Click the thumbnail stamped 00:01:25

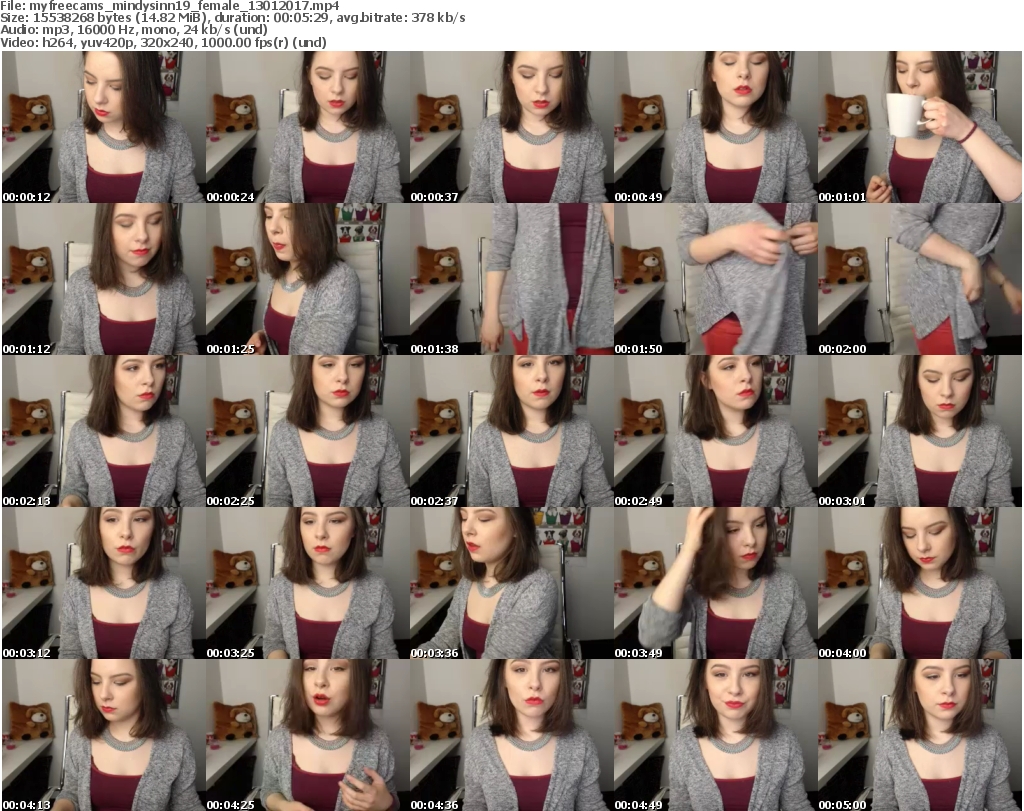(308, 279)
